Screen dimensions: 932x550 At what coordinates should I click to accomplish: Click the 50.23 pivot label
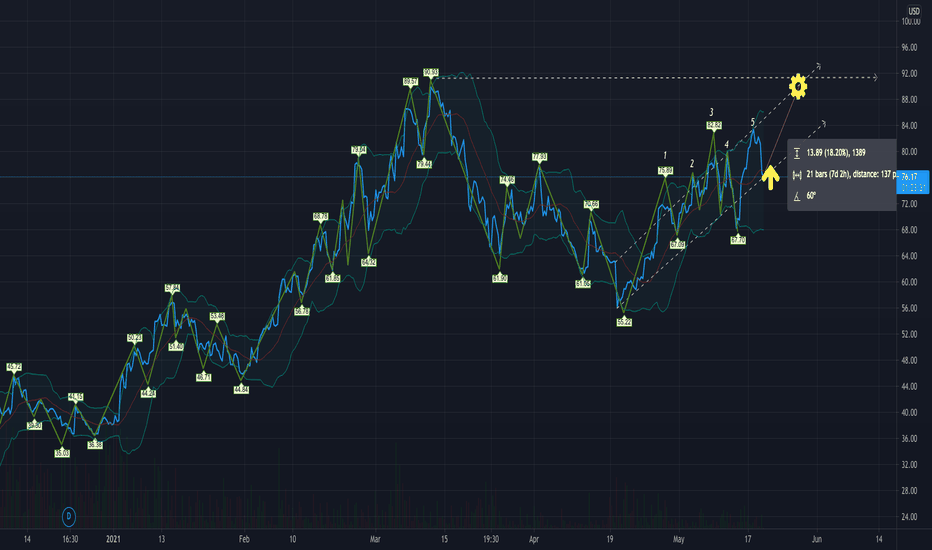tap(135, 338)
